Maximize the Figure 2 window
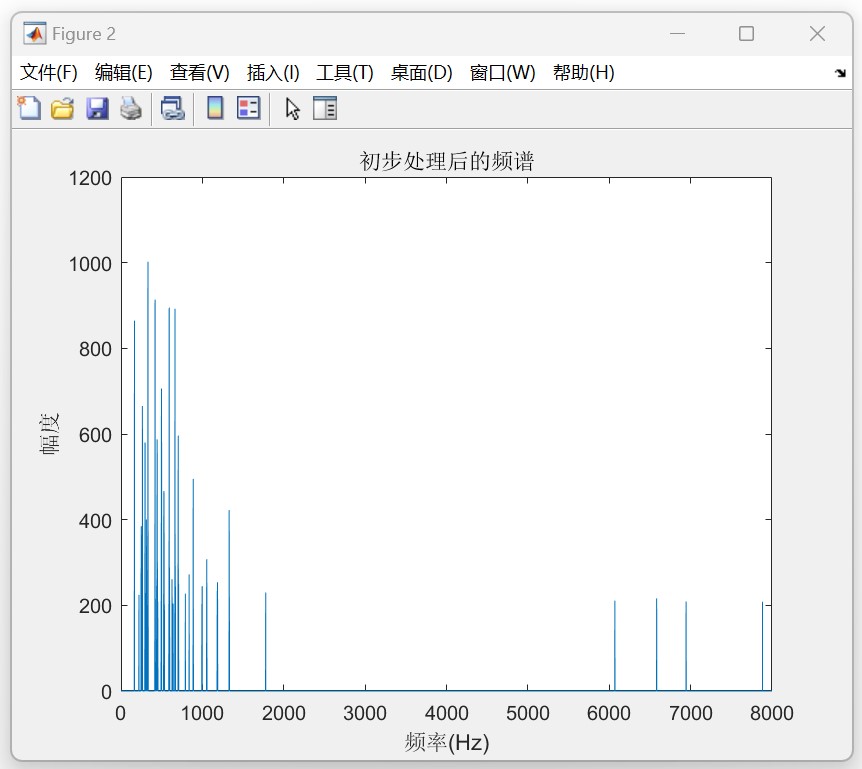 [746, 34]
